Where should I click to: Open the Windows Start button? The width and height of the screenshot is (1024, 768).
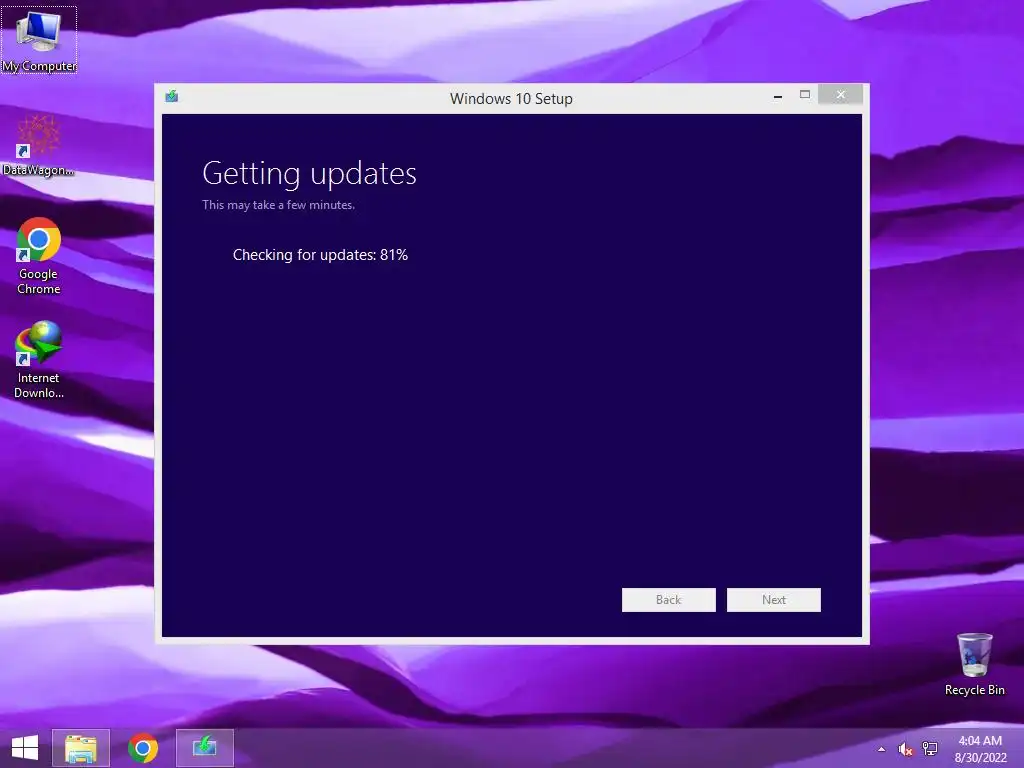pyautogui.click(x=25, y=748)
